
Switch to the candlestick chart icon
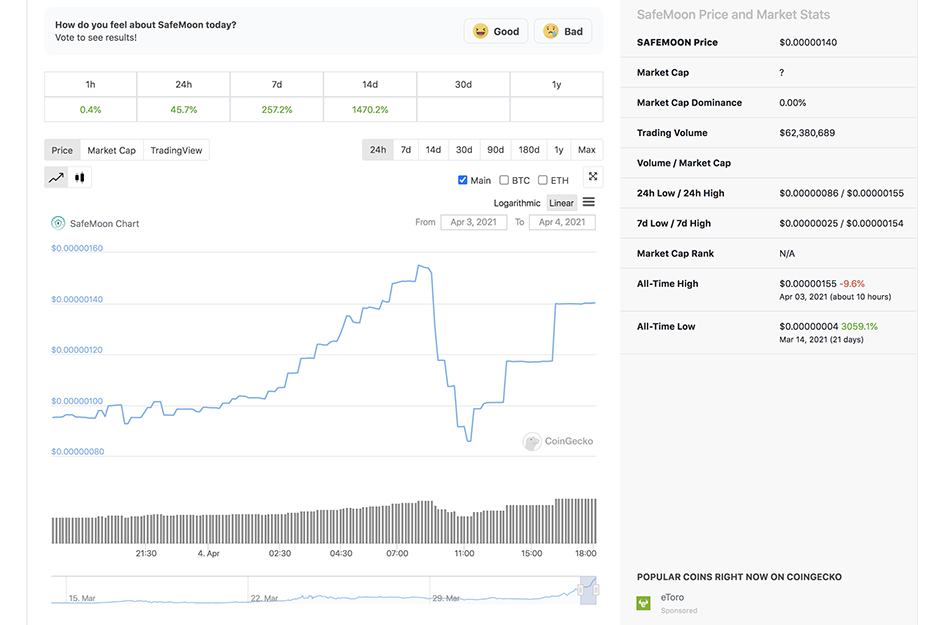80,178
